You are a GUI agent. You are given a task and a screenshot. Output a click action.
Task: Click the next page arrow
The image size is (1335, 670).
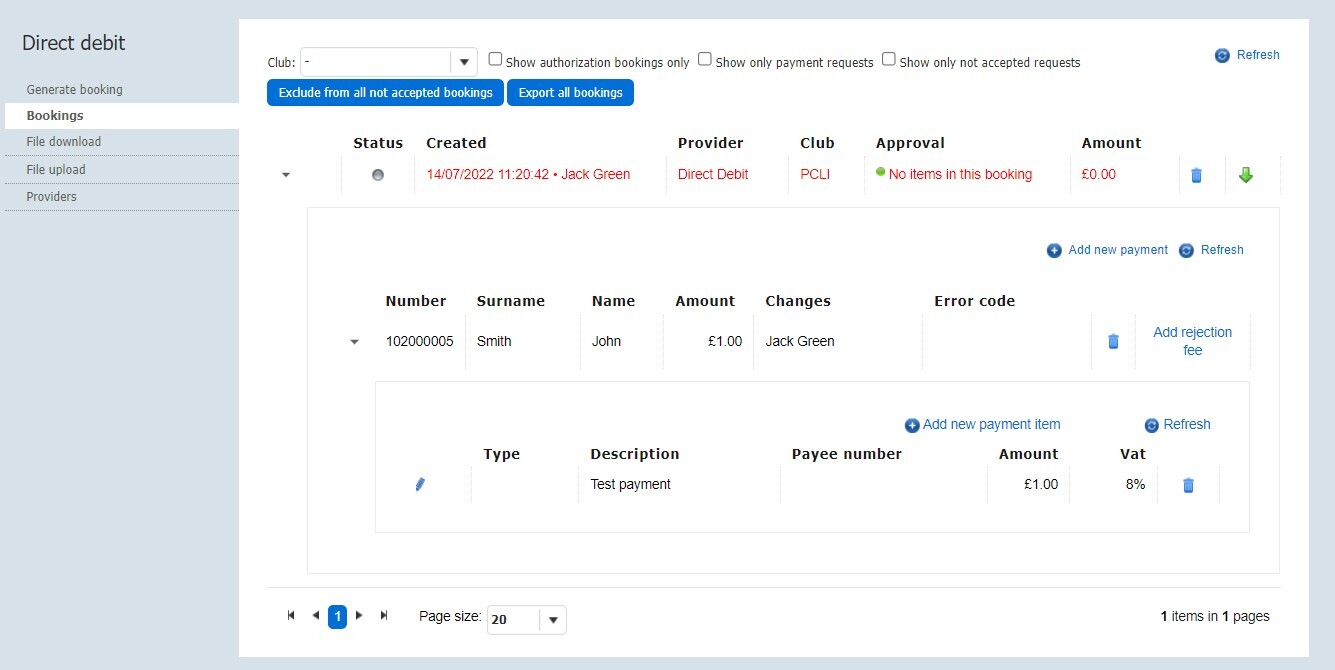[360, 616]
